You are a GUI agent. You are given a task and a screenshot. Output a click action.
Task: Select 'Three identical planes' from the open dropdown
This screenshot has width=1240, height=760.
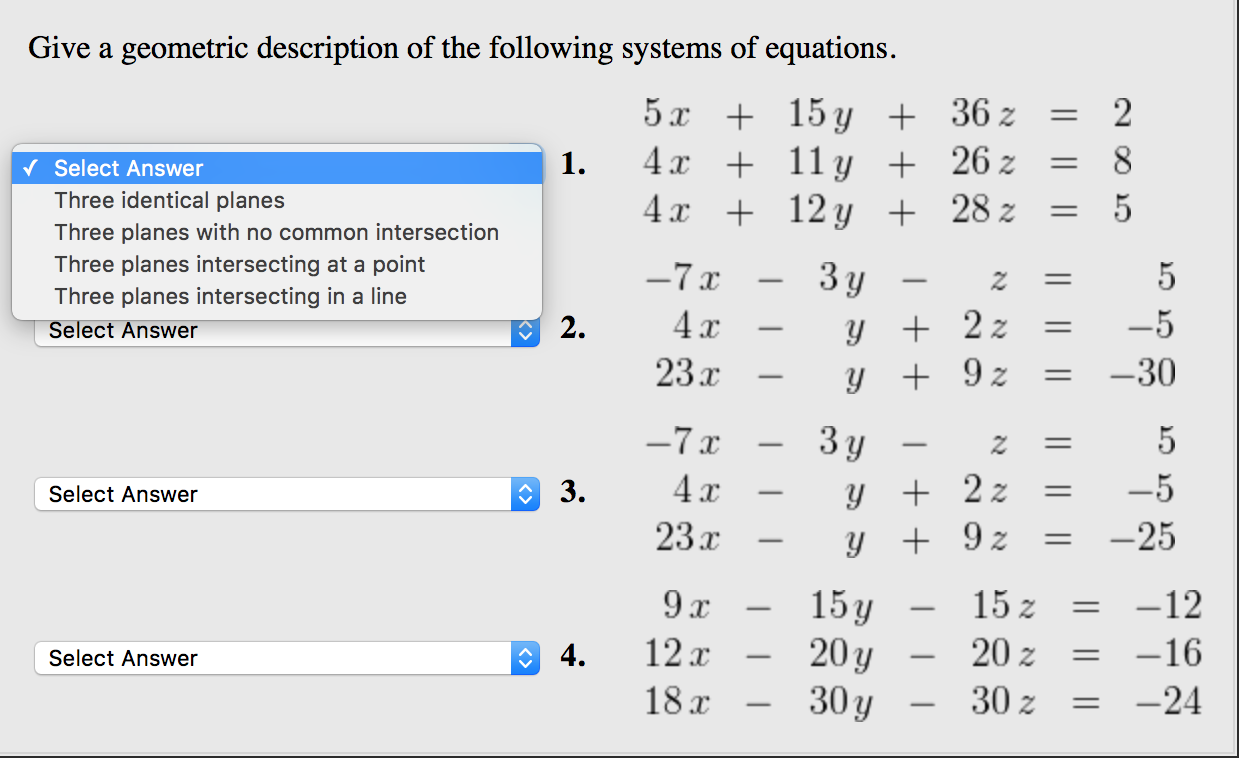click(168, 200)
